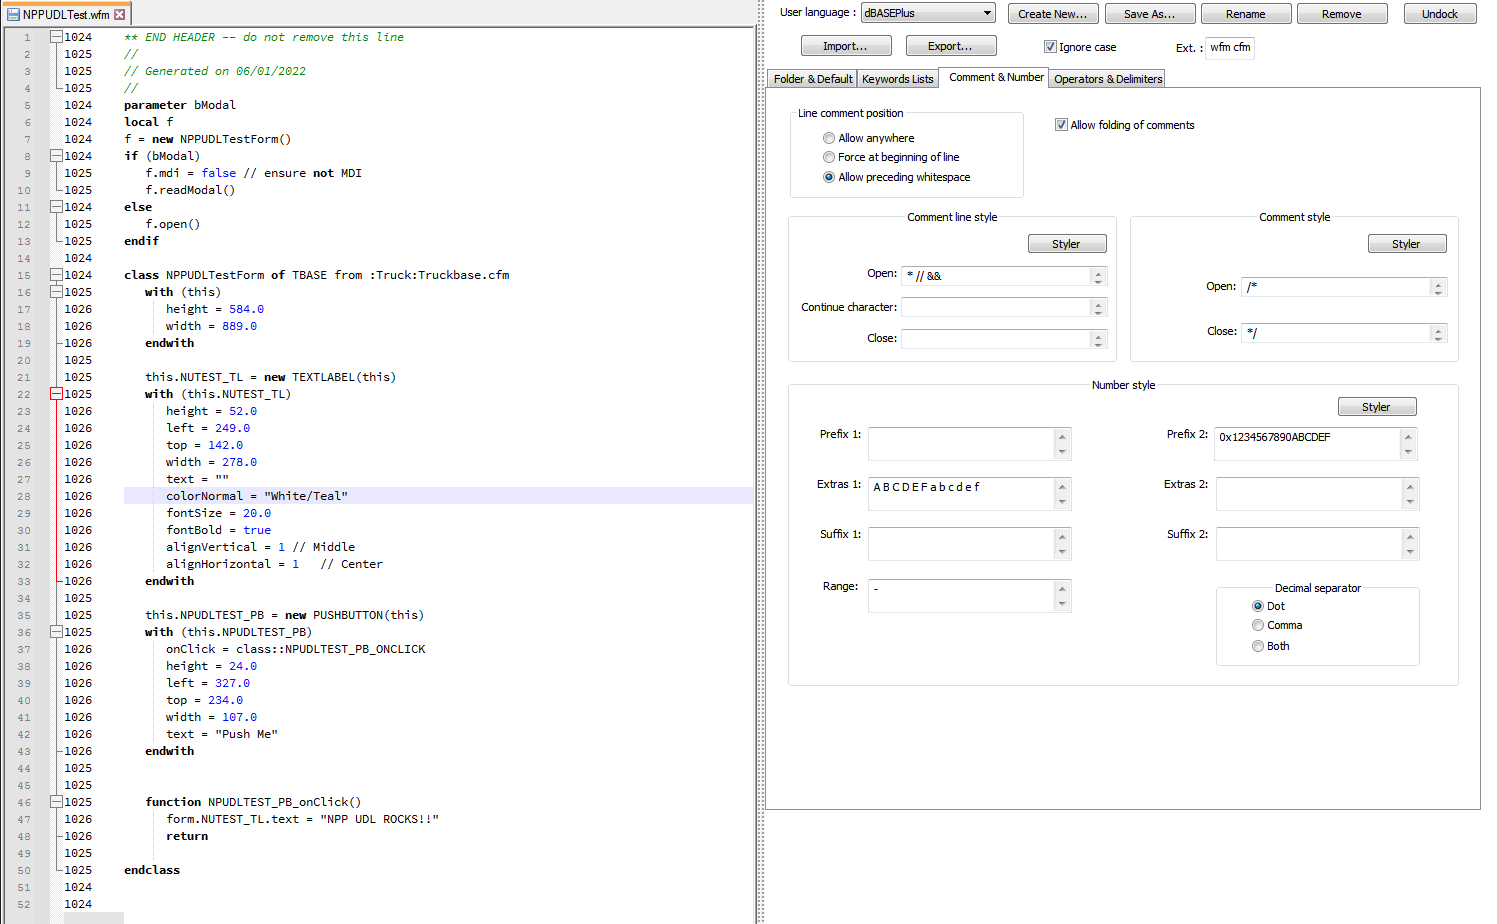
Task: Collapse the fold marker at line 11 else
Action: tap(57, 207)
